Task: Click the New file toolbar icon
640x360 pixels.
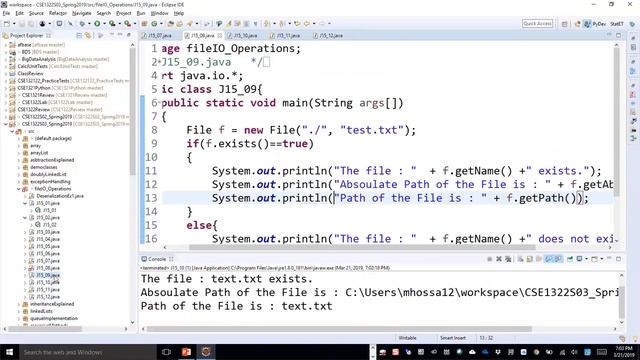Action: click(7, 24)
